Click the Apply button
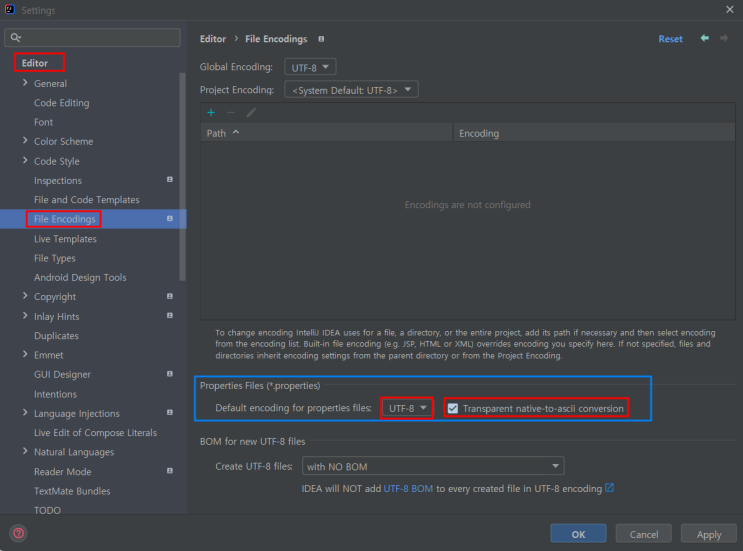The height and width of the screenshot is (551, 743). pos(709,534)
